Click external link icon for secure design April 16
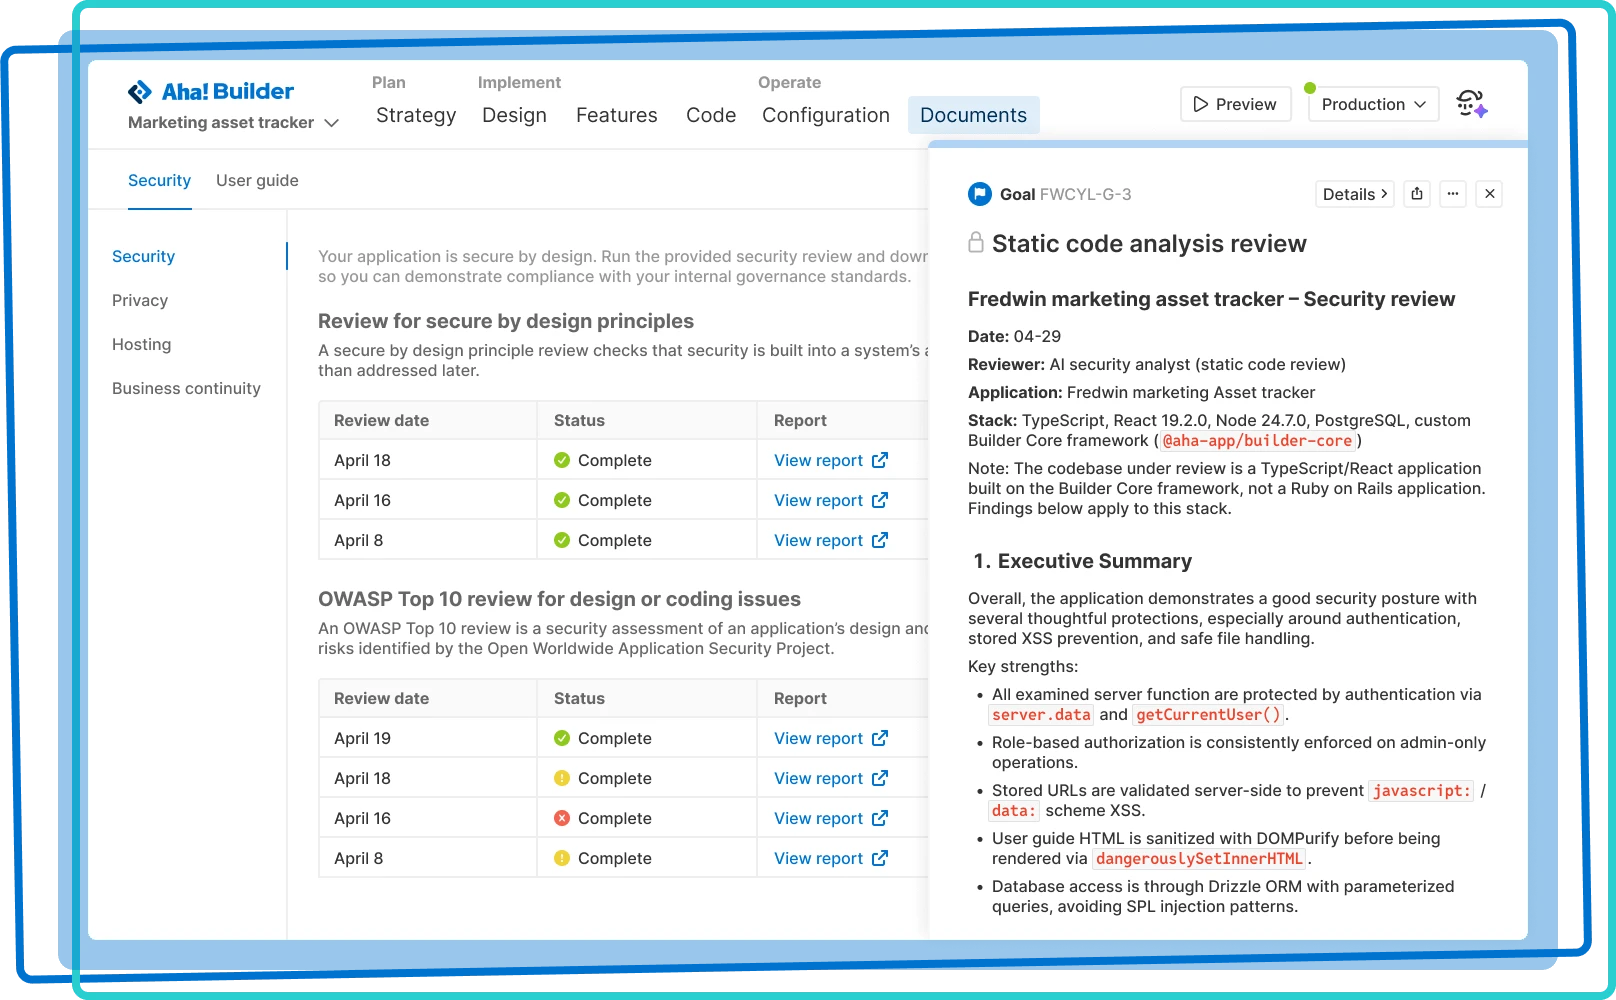The width and height of the screenshot is (1616, 1000). 880,500
